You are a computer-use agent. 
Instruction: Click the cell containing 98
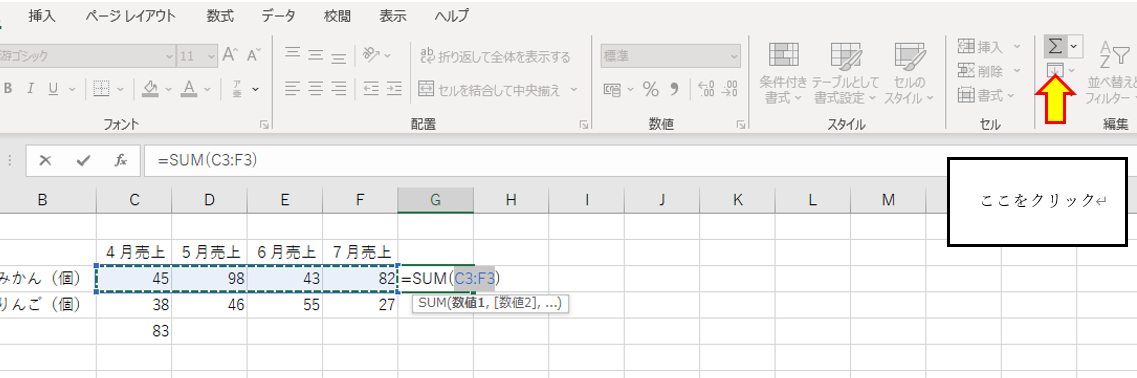coord(210,279)
